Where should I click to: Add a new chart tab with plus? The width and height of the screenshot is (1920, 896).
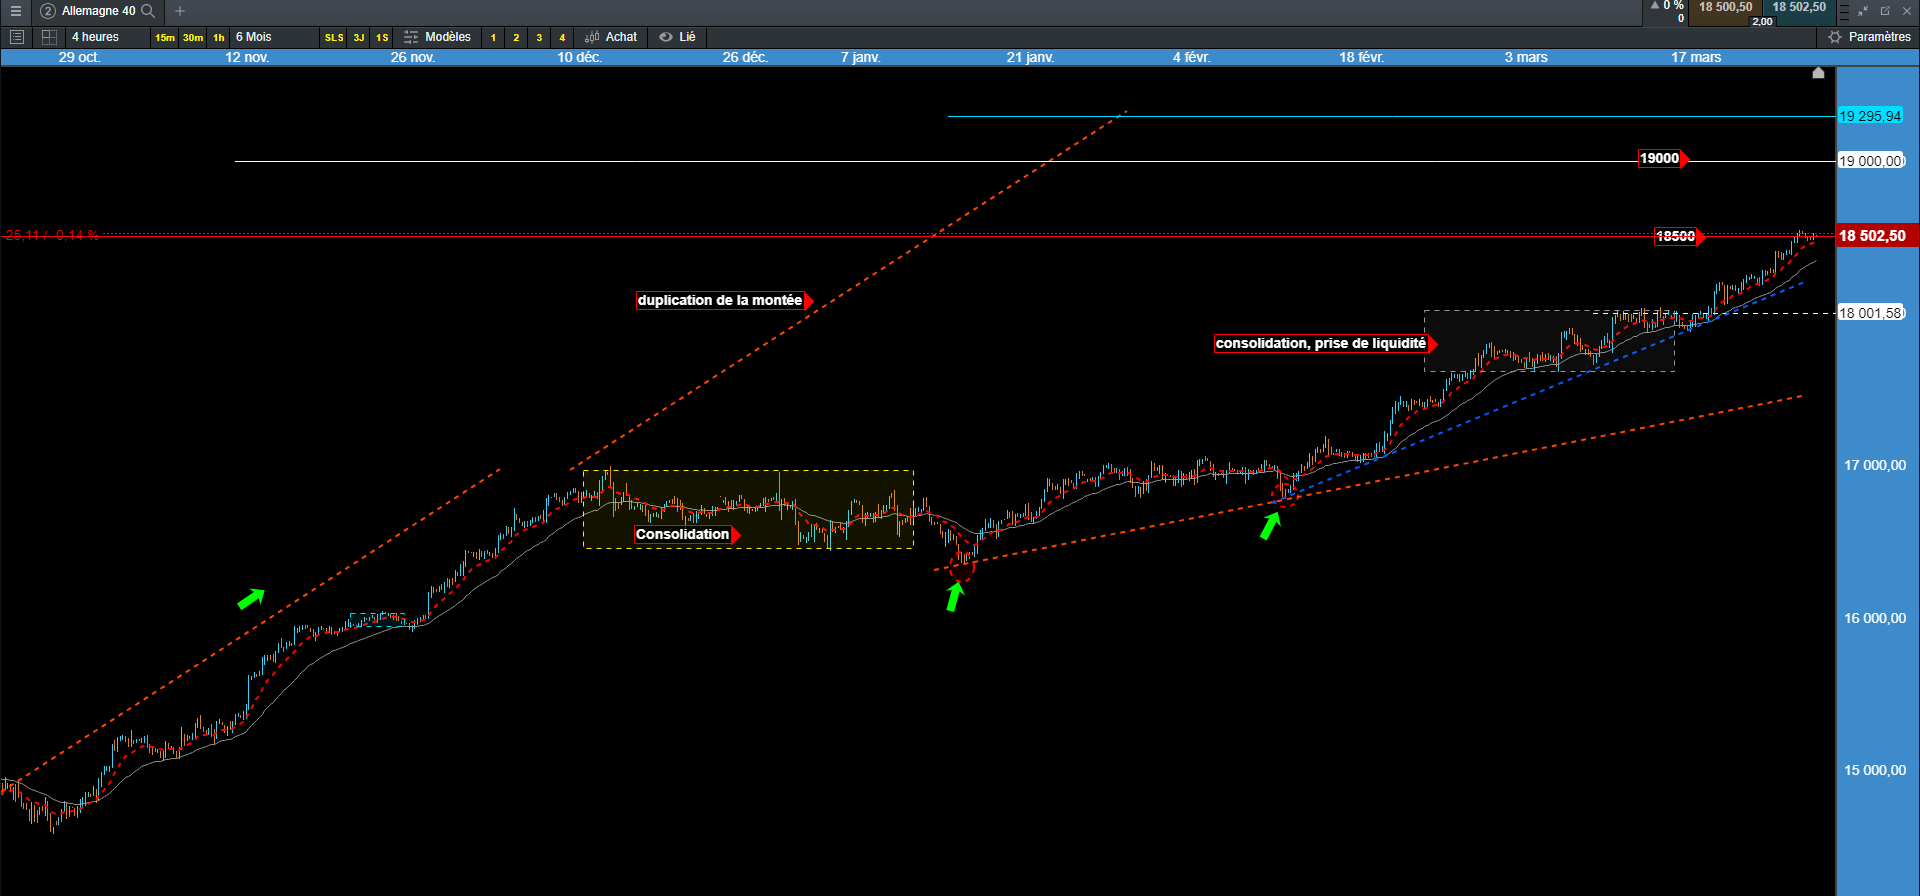tap(180, 11)
